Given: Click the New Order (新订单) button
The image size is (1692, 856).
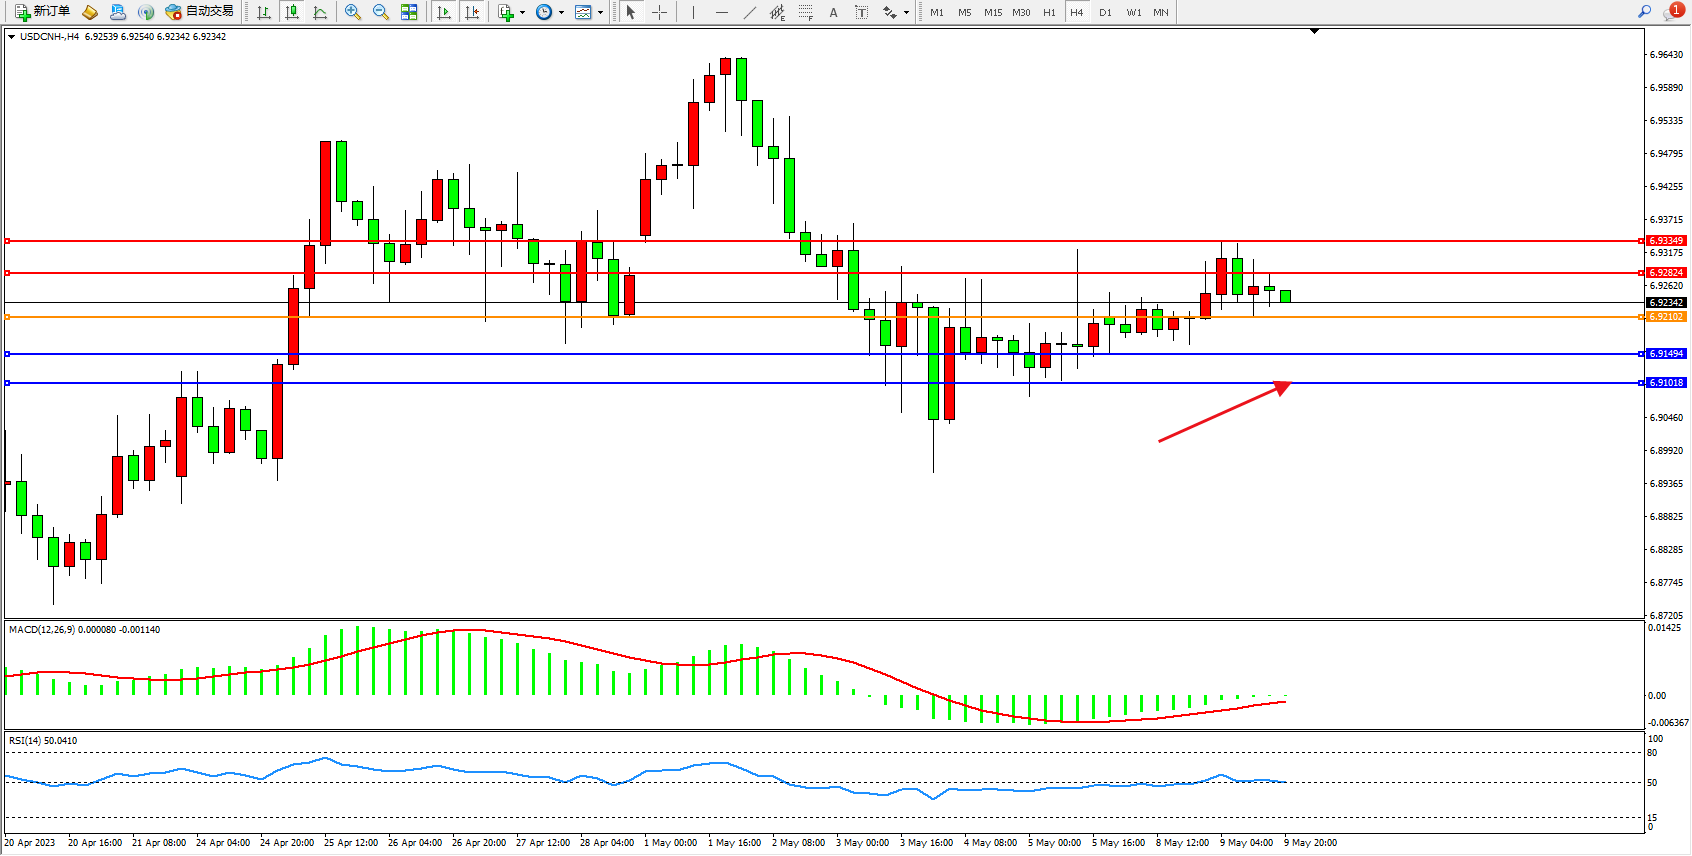Looking at the screenshot, I should [42, 12].
